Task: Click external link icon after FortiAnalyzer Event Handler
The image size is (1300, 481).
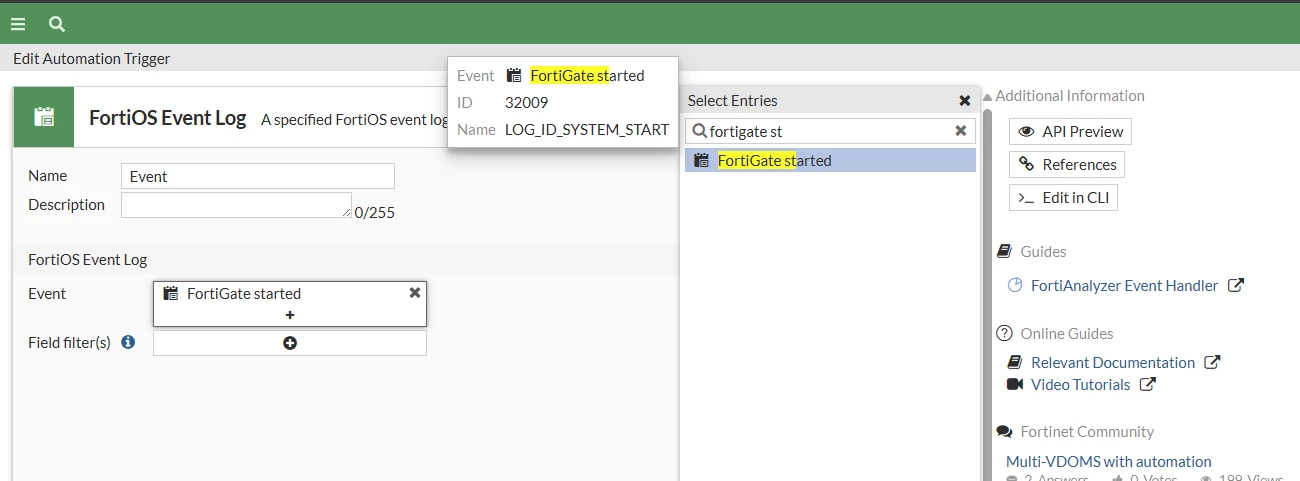Action: point(1235,285)
